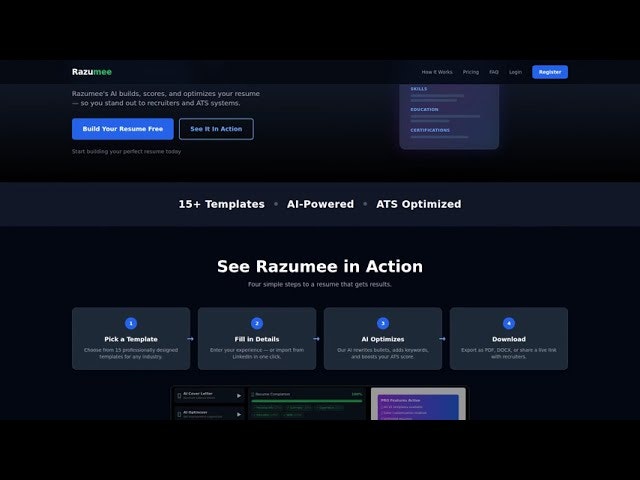Click the play arrow on AI Cover Letter
The width and height of the screenshot is (640, 480).
tap(239, 396)
